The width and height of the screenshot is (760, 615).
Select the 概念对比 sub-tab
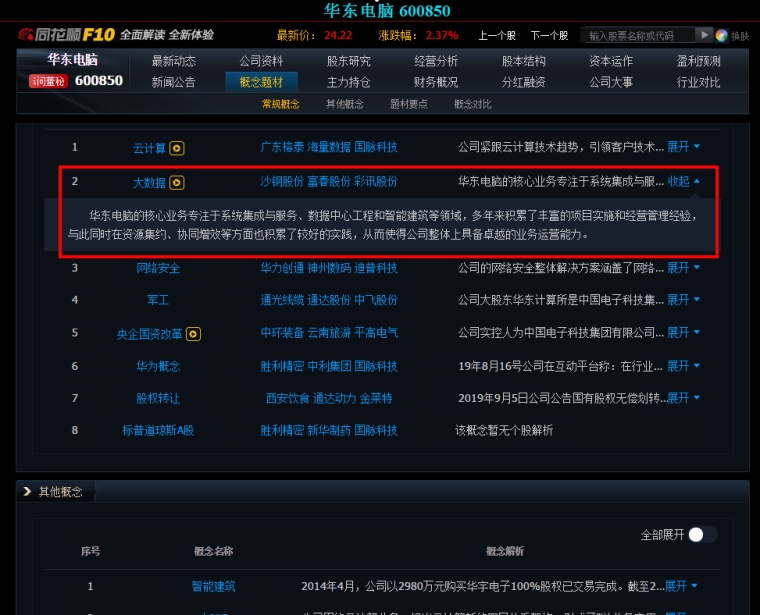(x=473, y=104)
